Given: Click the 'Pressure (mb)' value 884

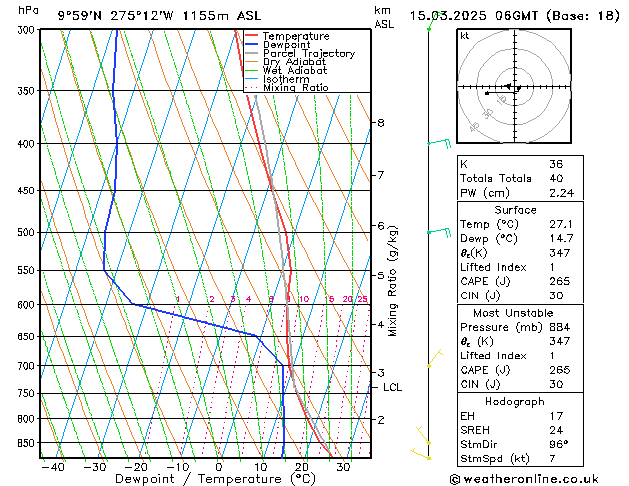Looking at the screenshot, I should 560,327.
